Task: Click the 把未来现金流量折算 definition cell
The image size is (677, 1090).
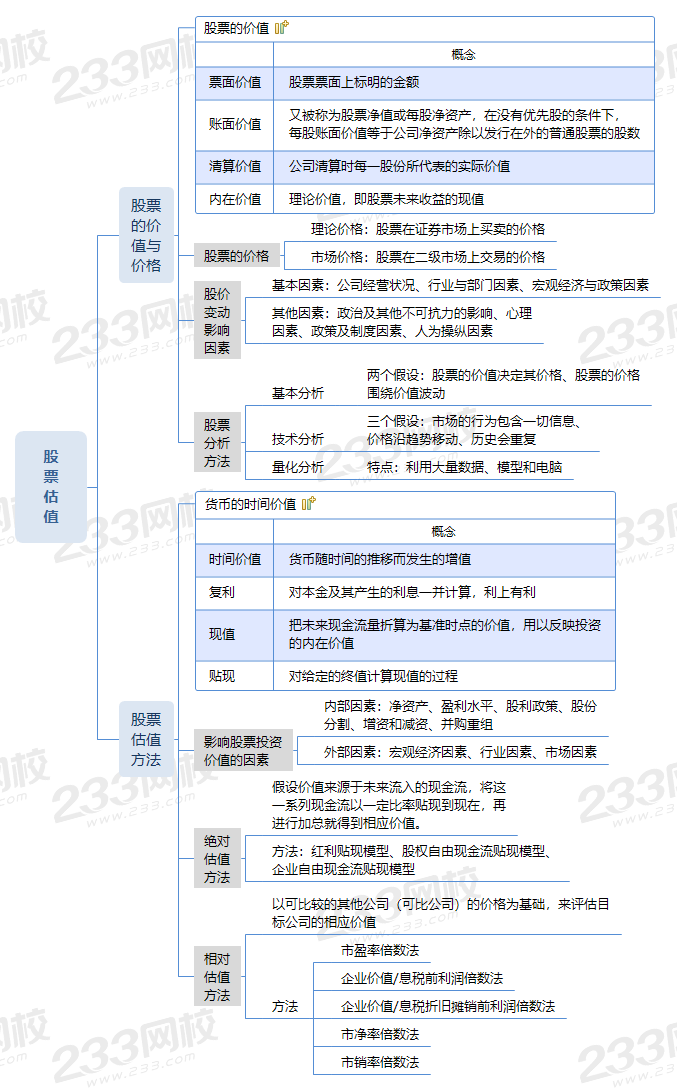Action: point(444,634)
